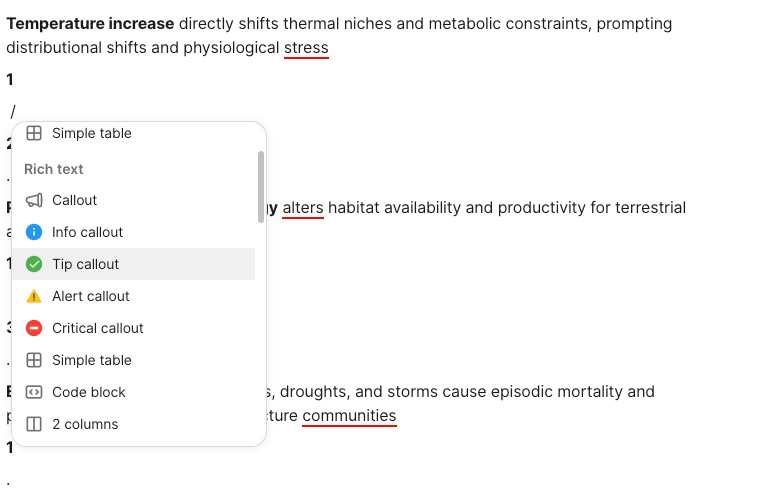Click the underlined word "alters"
The width and height of the screenshot is (767, 491).
[x=303, y=208]
